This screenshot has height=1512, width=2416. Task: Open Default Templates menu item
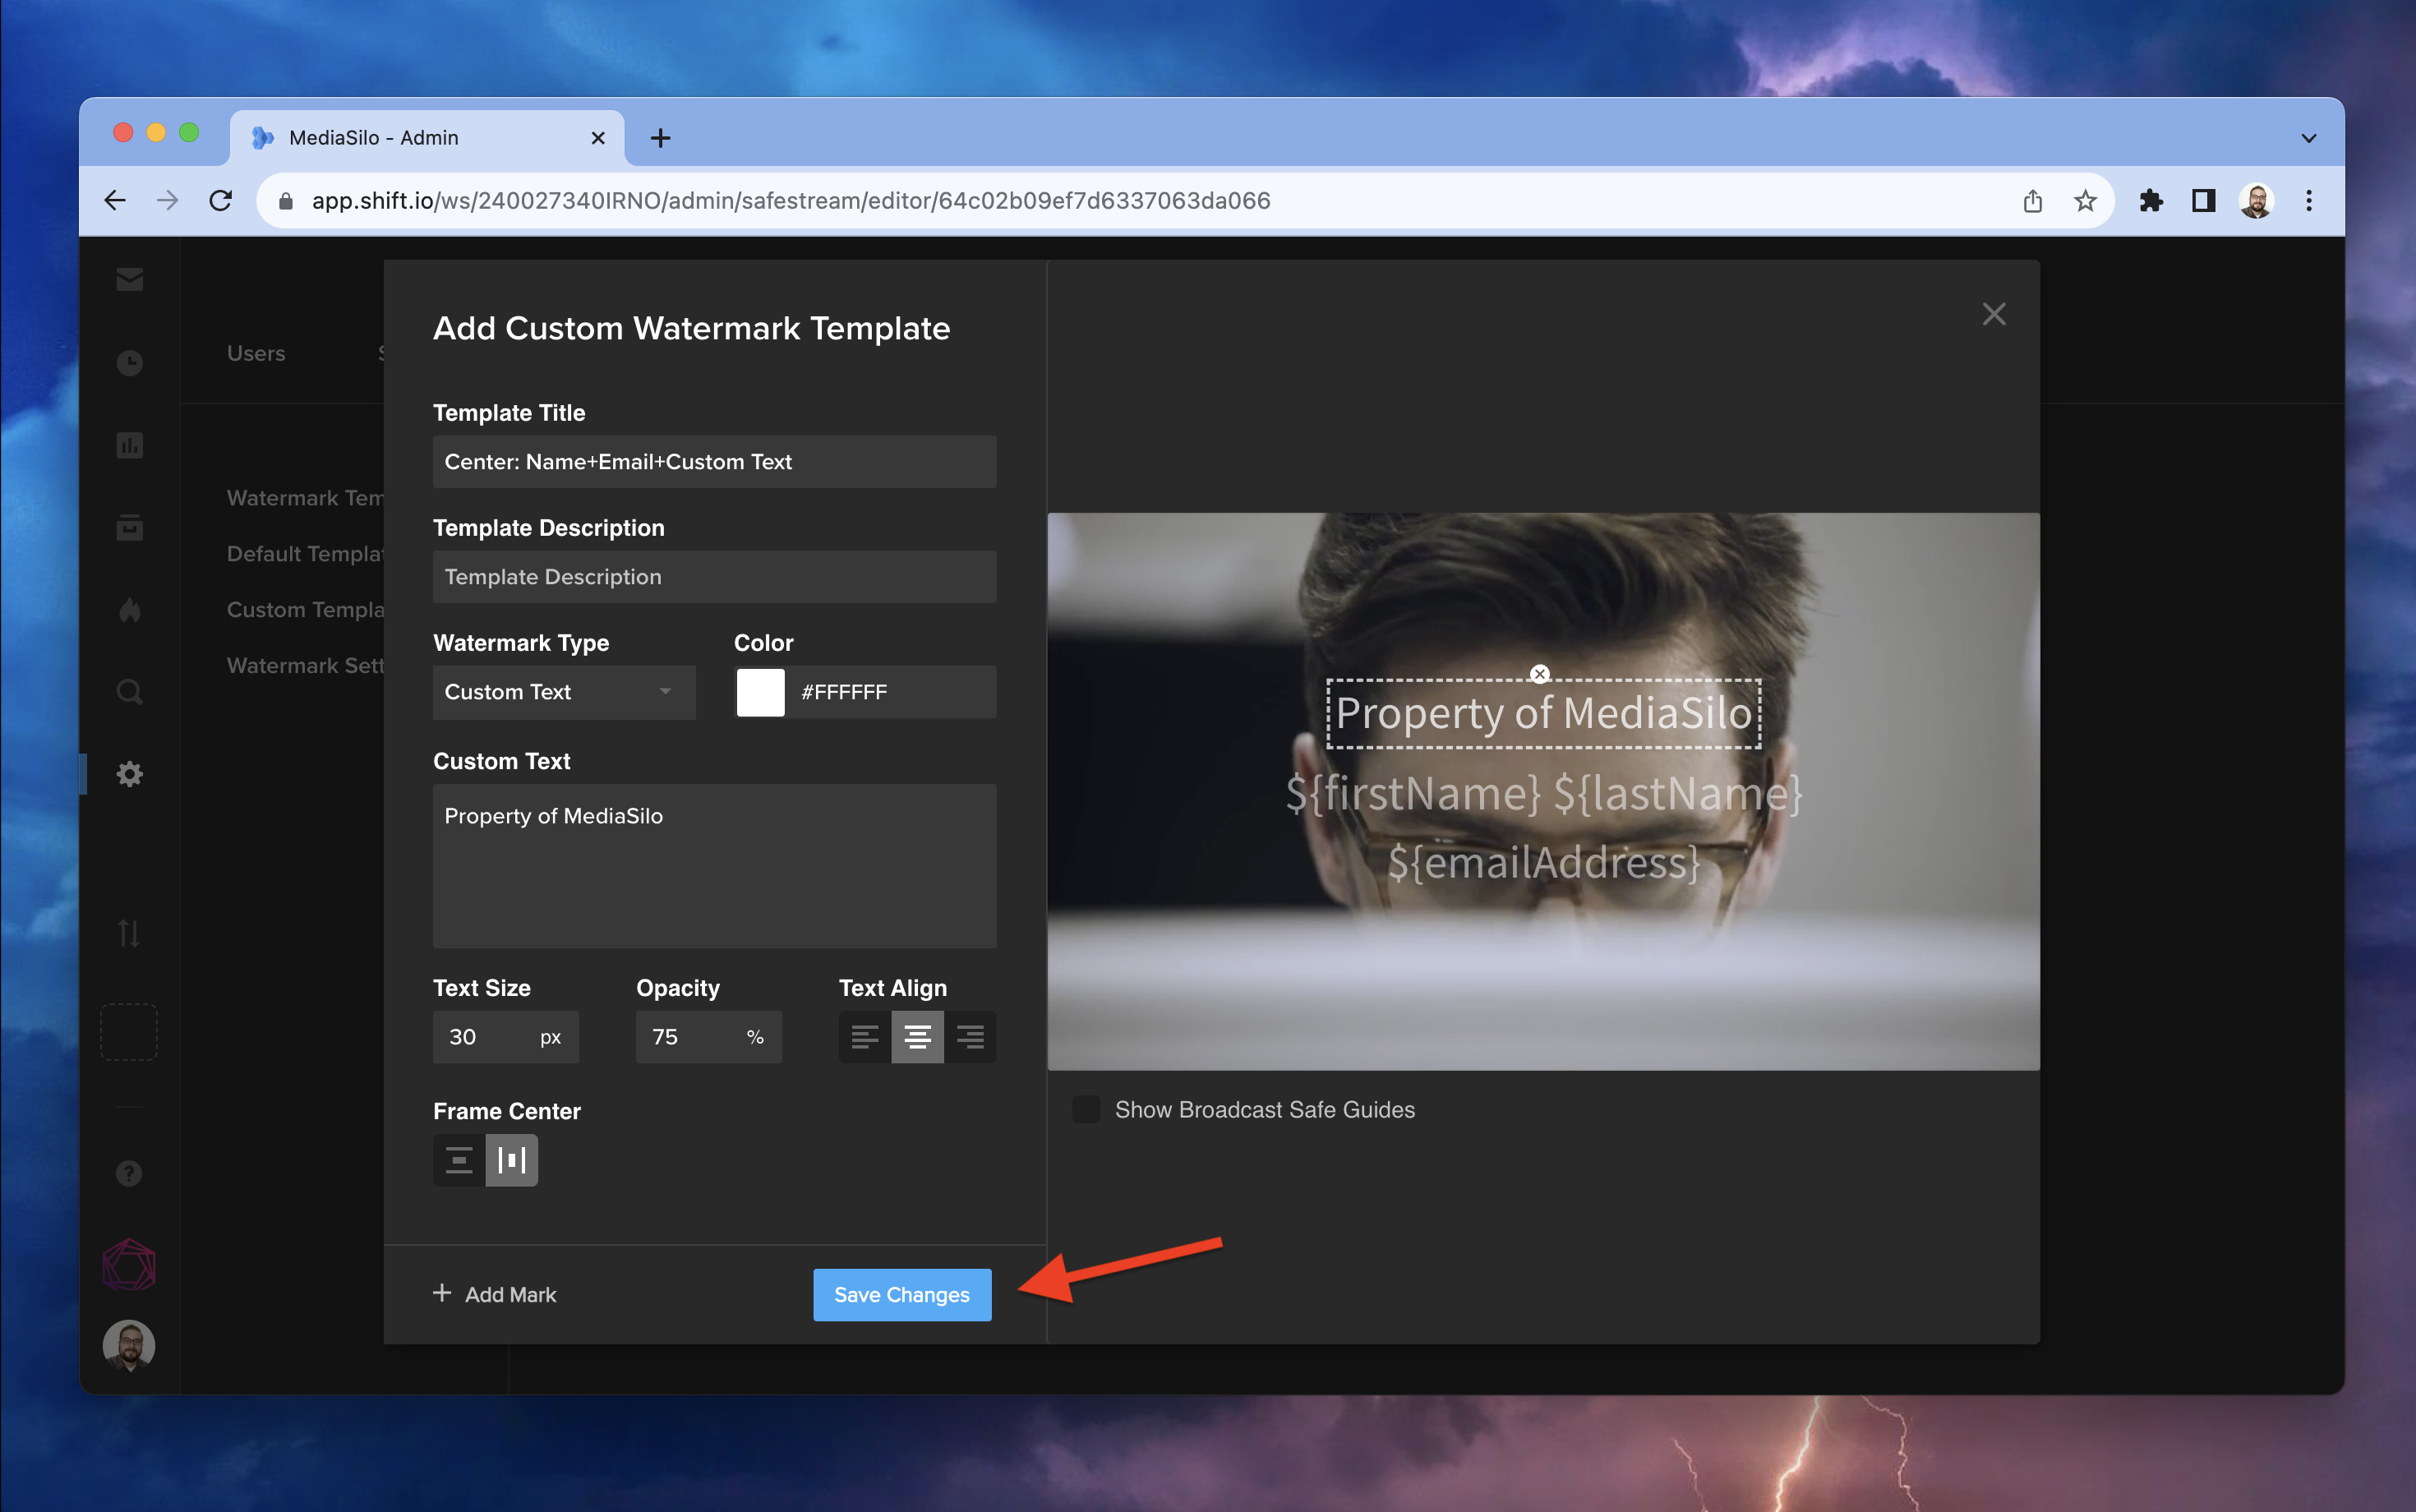coord(305,554)
